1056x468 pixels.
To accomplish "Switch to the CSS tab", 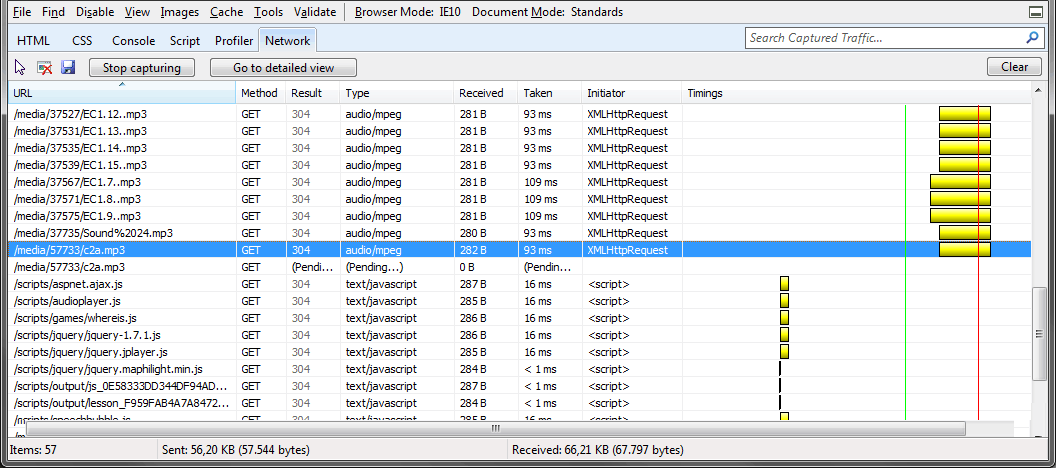I will click(82, 40).
